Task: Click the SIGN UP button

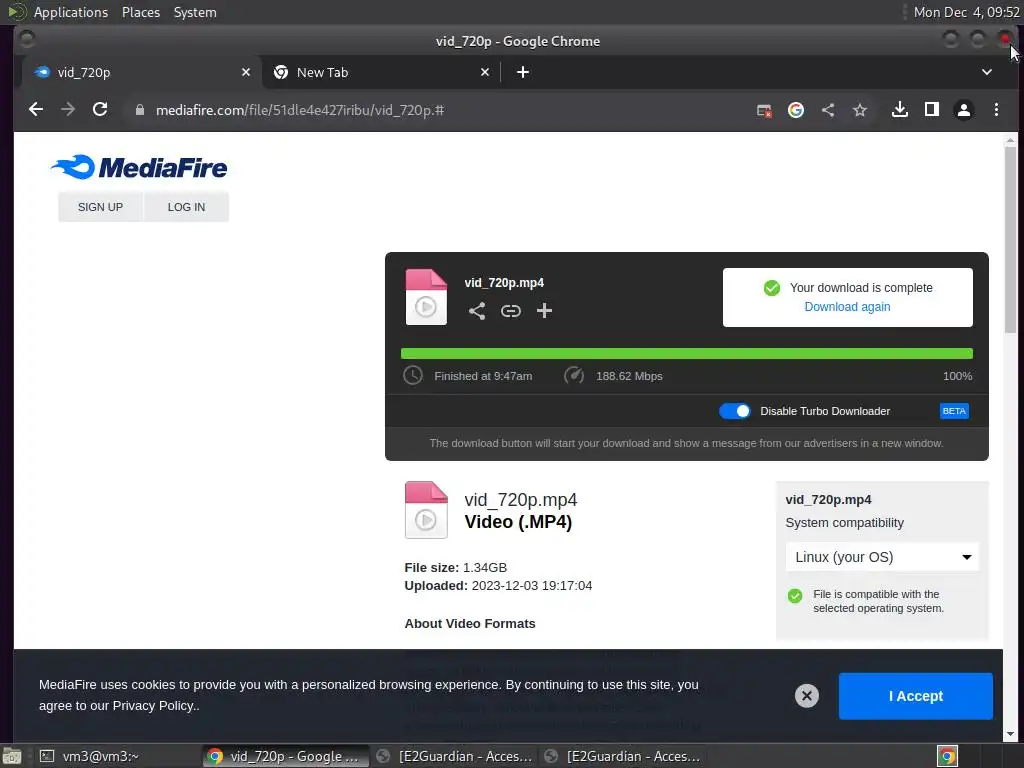Action: pyautogui.click(x=100, y=207)
